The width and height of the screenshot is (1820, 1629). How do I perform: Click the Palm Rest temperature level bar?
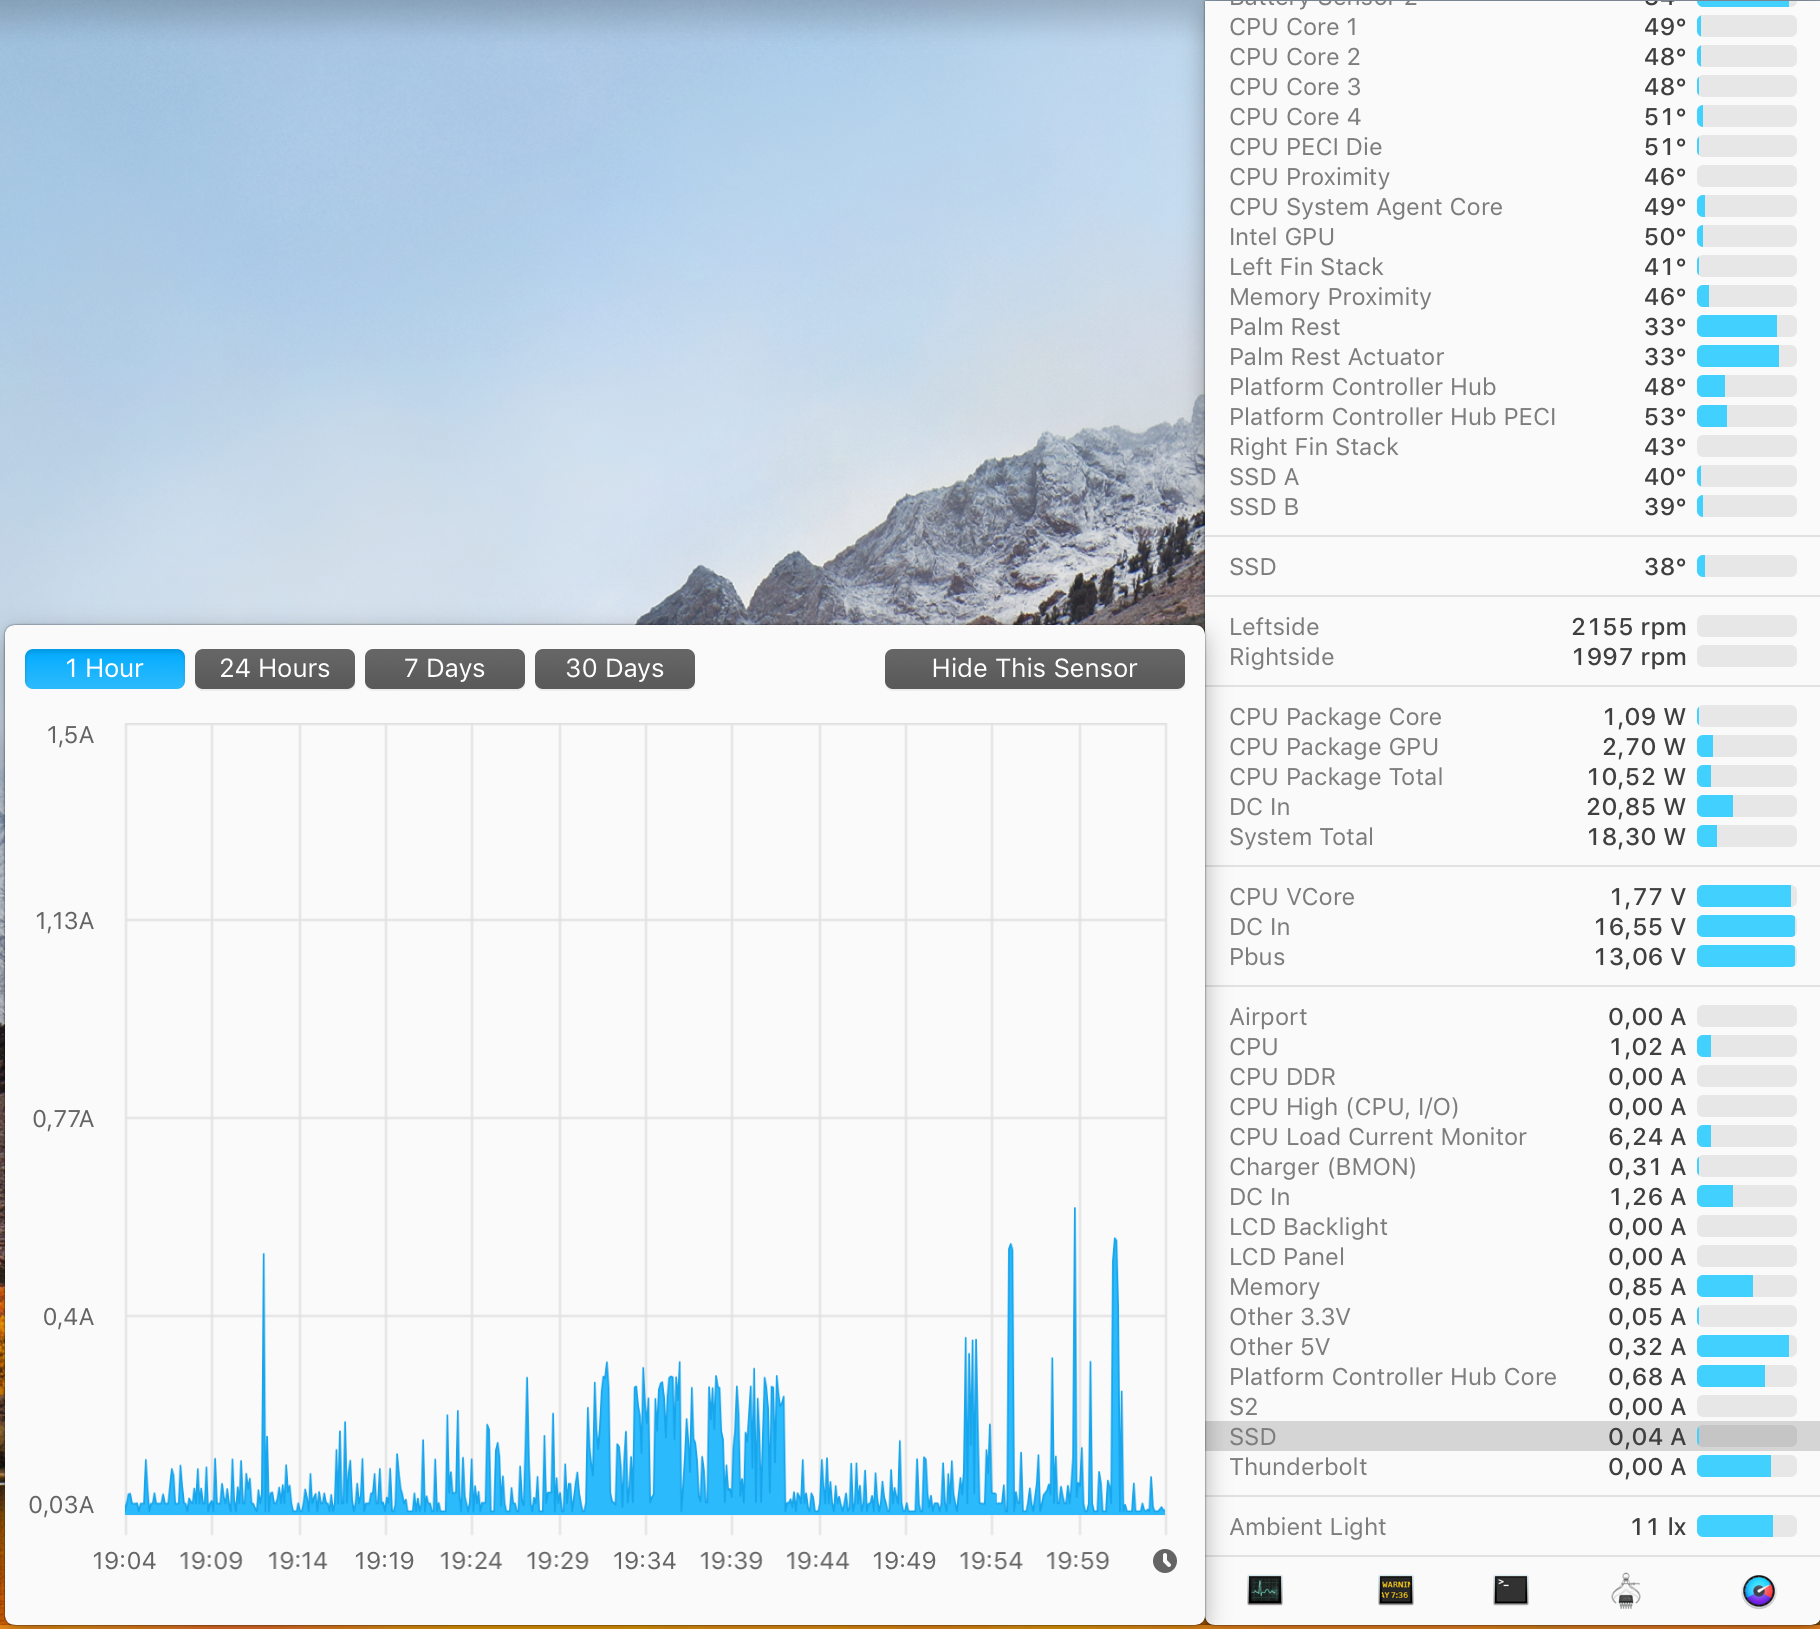pyautogui.click(x=1746, y=327)
